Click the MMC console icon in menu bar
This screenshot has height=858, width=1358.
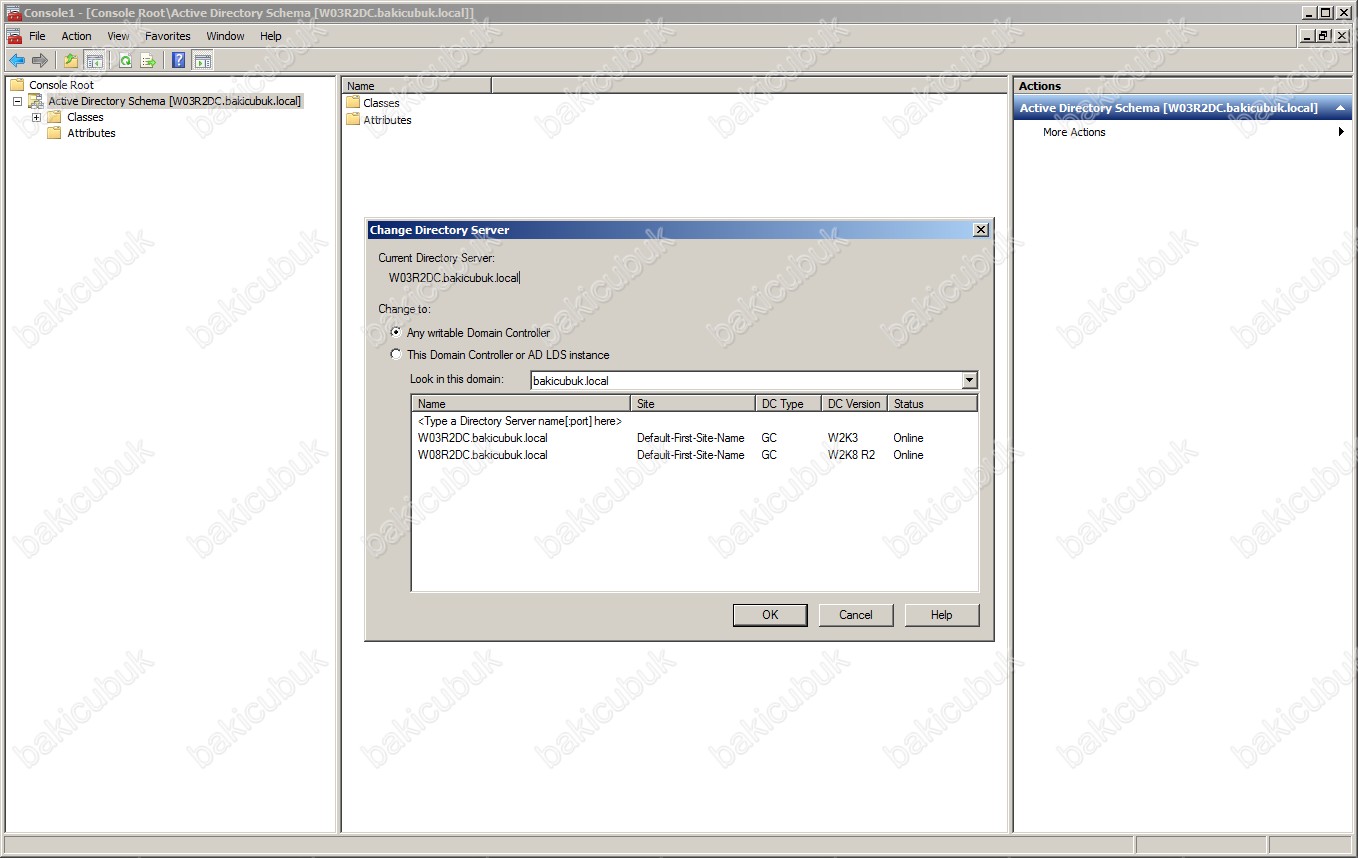(x=14, y=36)
